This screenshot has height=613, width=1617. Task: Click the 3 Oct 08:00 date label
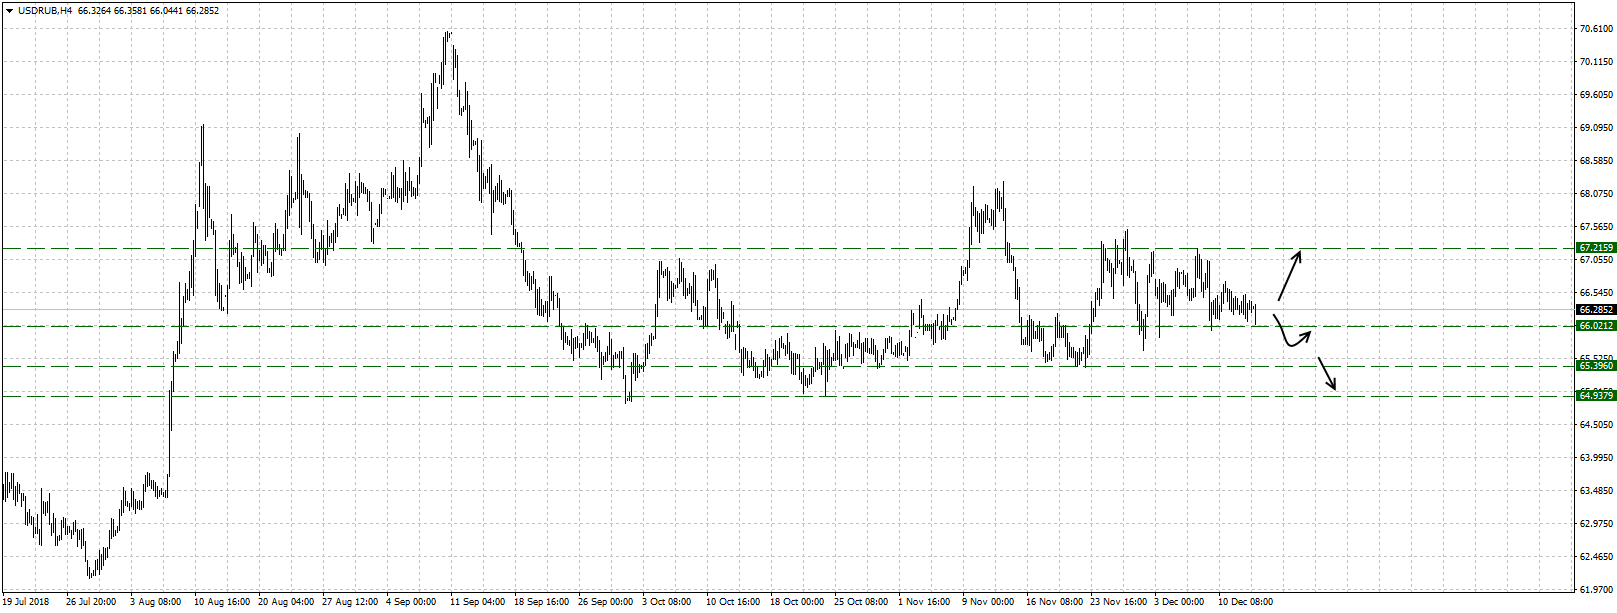pos(668,602)
